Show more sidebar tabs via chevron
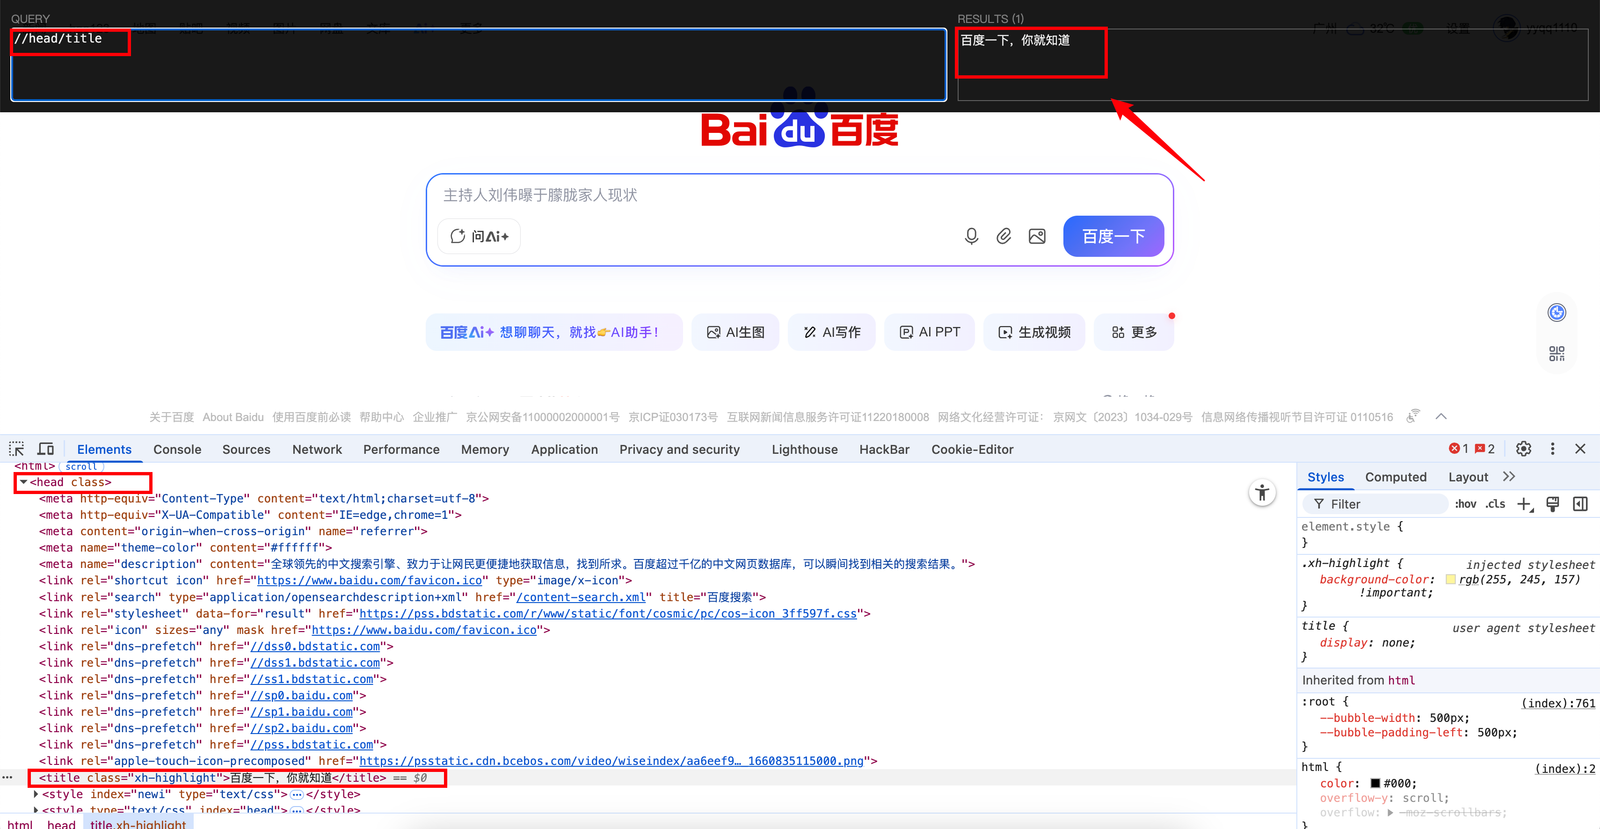Viewport: 1600px width, 829px height. point(1509,477)
